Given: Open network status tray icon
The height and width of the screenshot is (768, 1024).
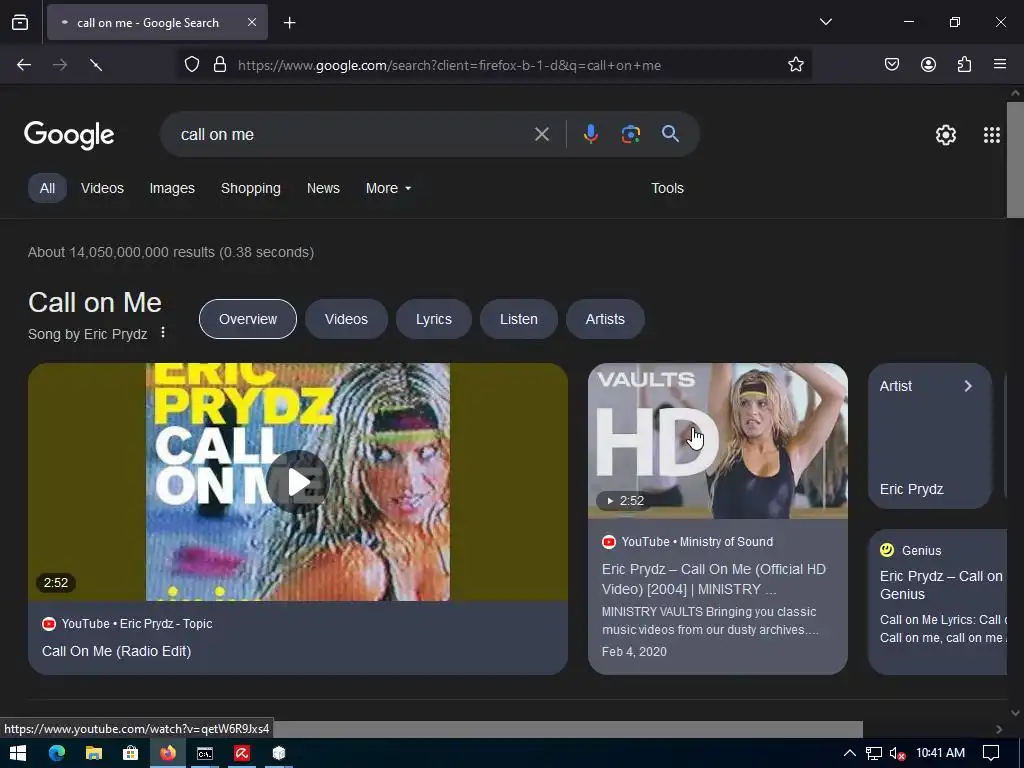Looking at the screenshot, I should pyautogui.click(x=873, y=753).
